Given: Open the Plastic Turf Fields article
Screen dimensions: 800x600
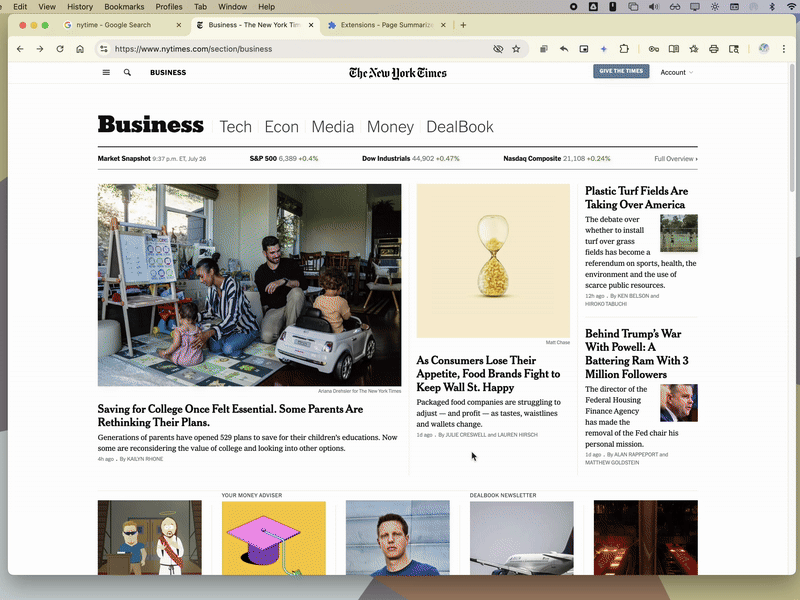Looking at the screenshot, I should tap(636, 197).
